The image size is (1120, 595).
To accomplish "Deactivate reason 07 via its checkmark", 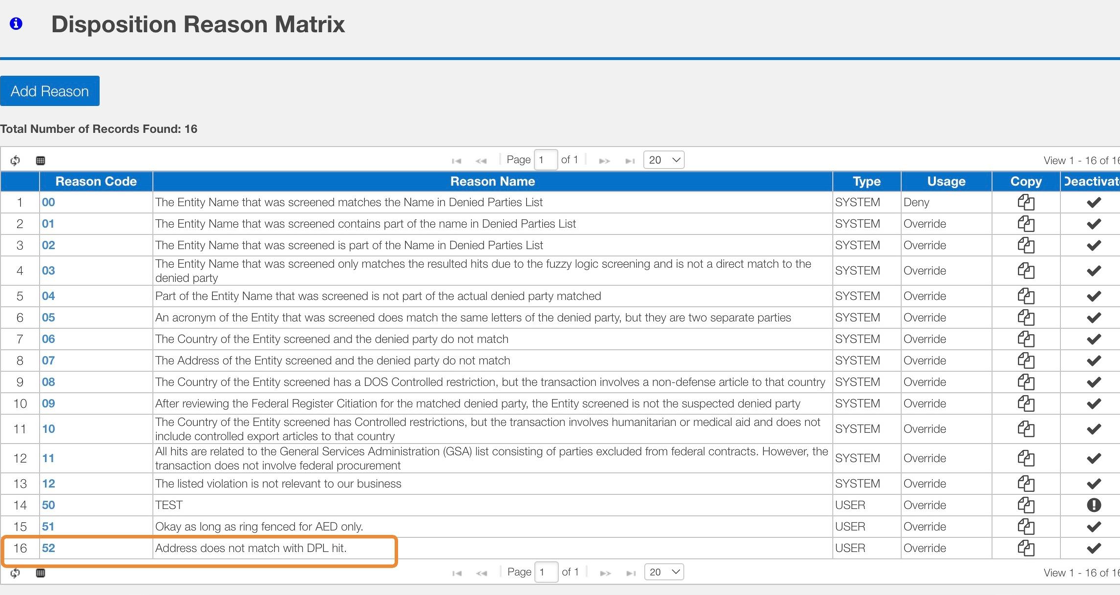I will [x=1094, y=361].
